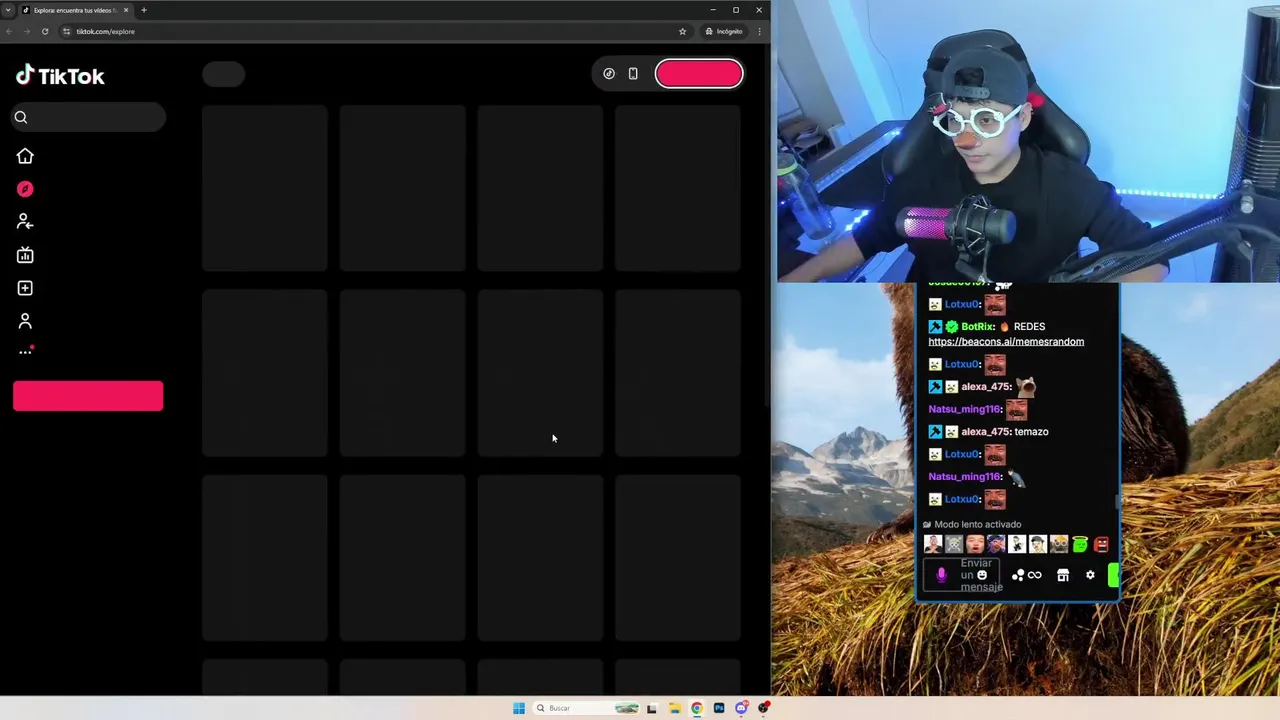Bookmark this page with the star
1280x720 pixels.
point(683,31)
